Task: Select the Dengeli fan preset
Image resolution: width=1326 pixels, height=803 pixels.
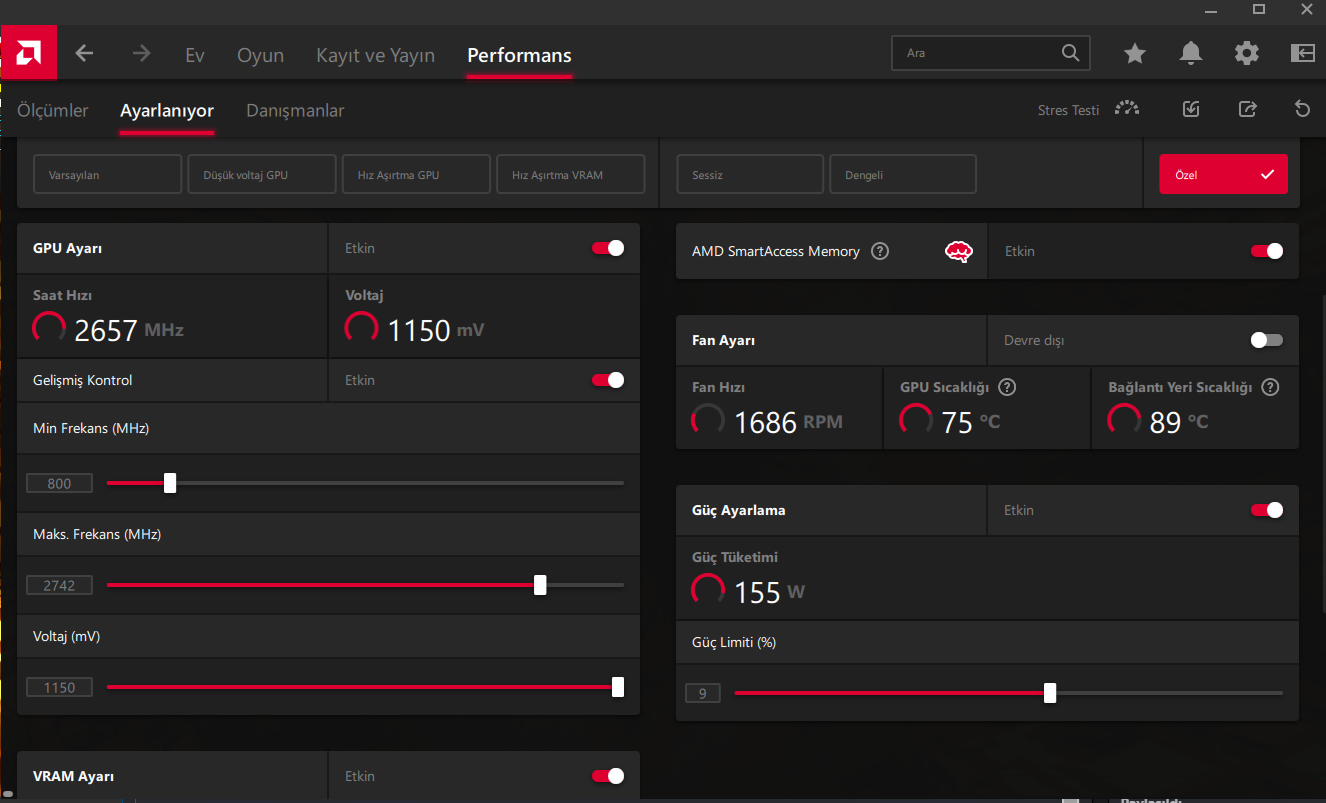Action: coord(903,174)
